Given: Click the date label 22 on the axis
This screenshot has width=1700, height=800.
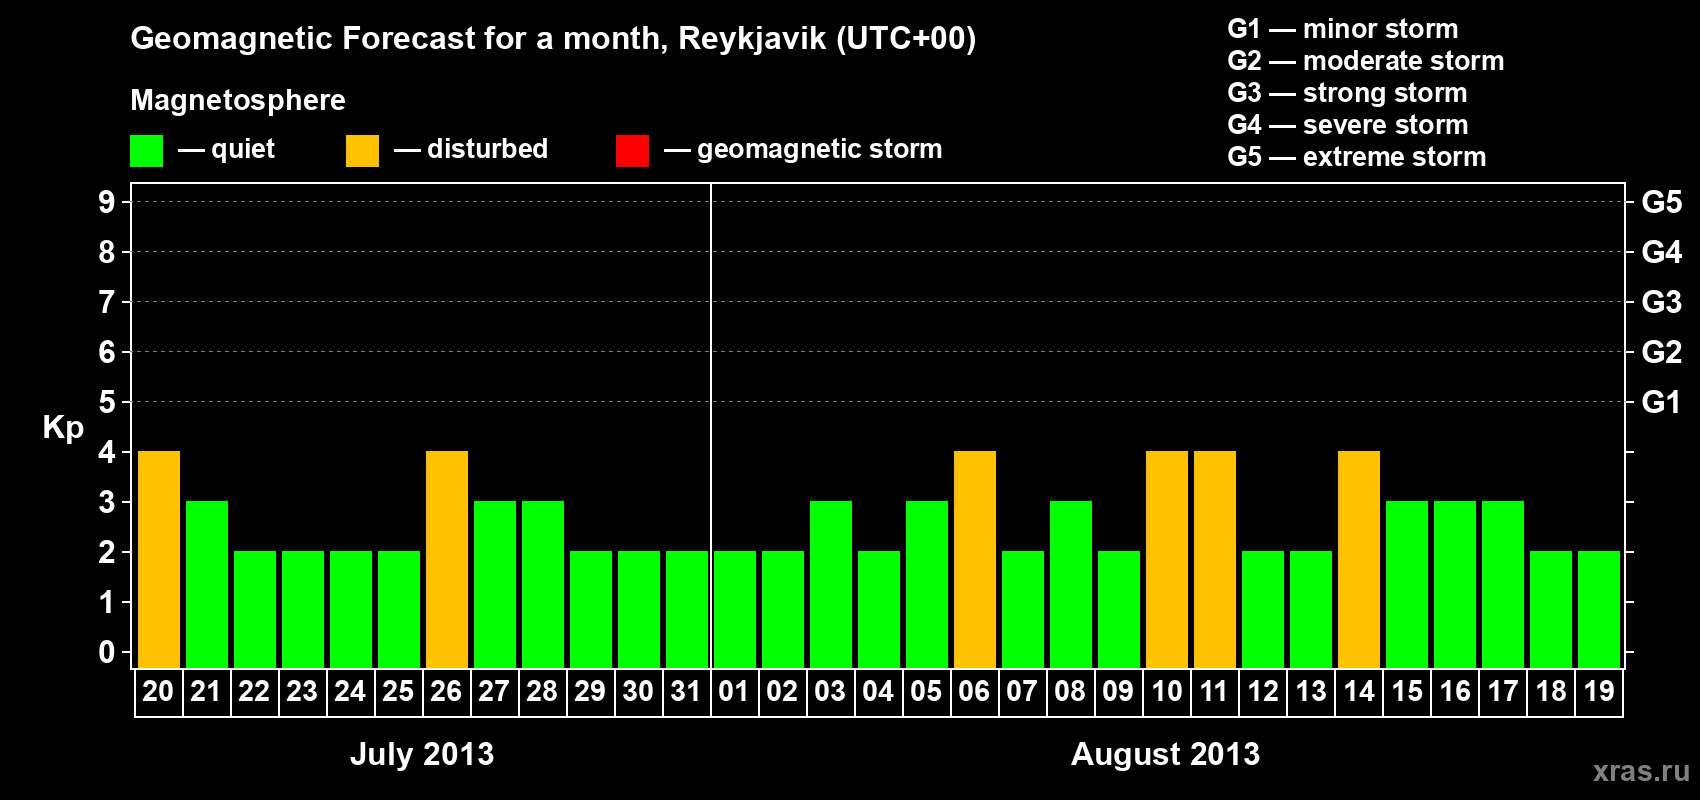Looking at the screenshot, I should [254, 691].
